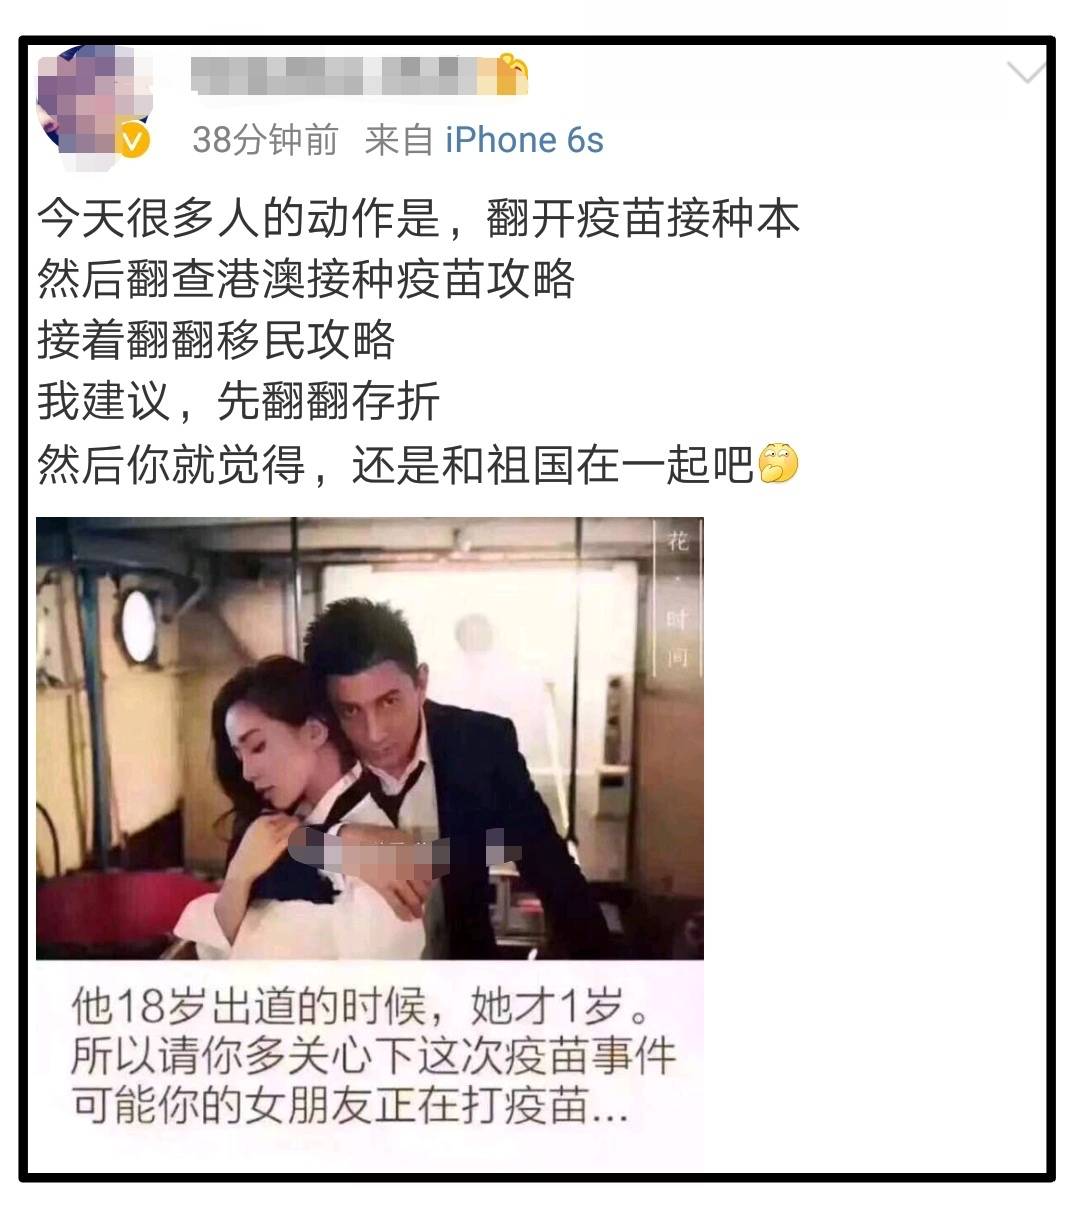Click the thinking emoji ending the post

778,463
